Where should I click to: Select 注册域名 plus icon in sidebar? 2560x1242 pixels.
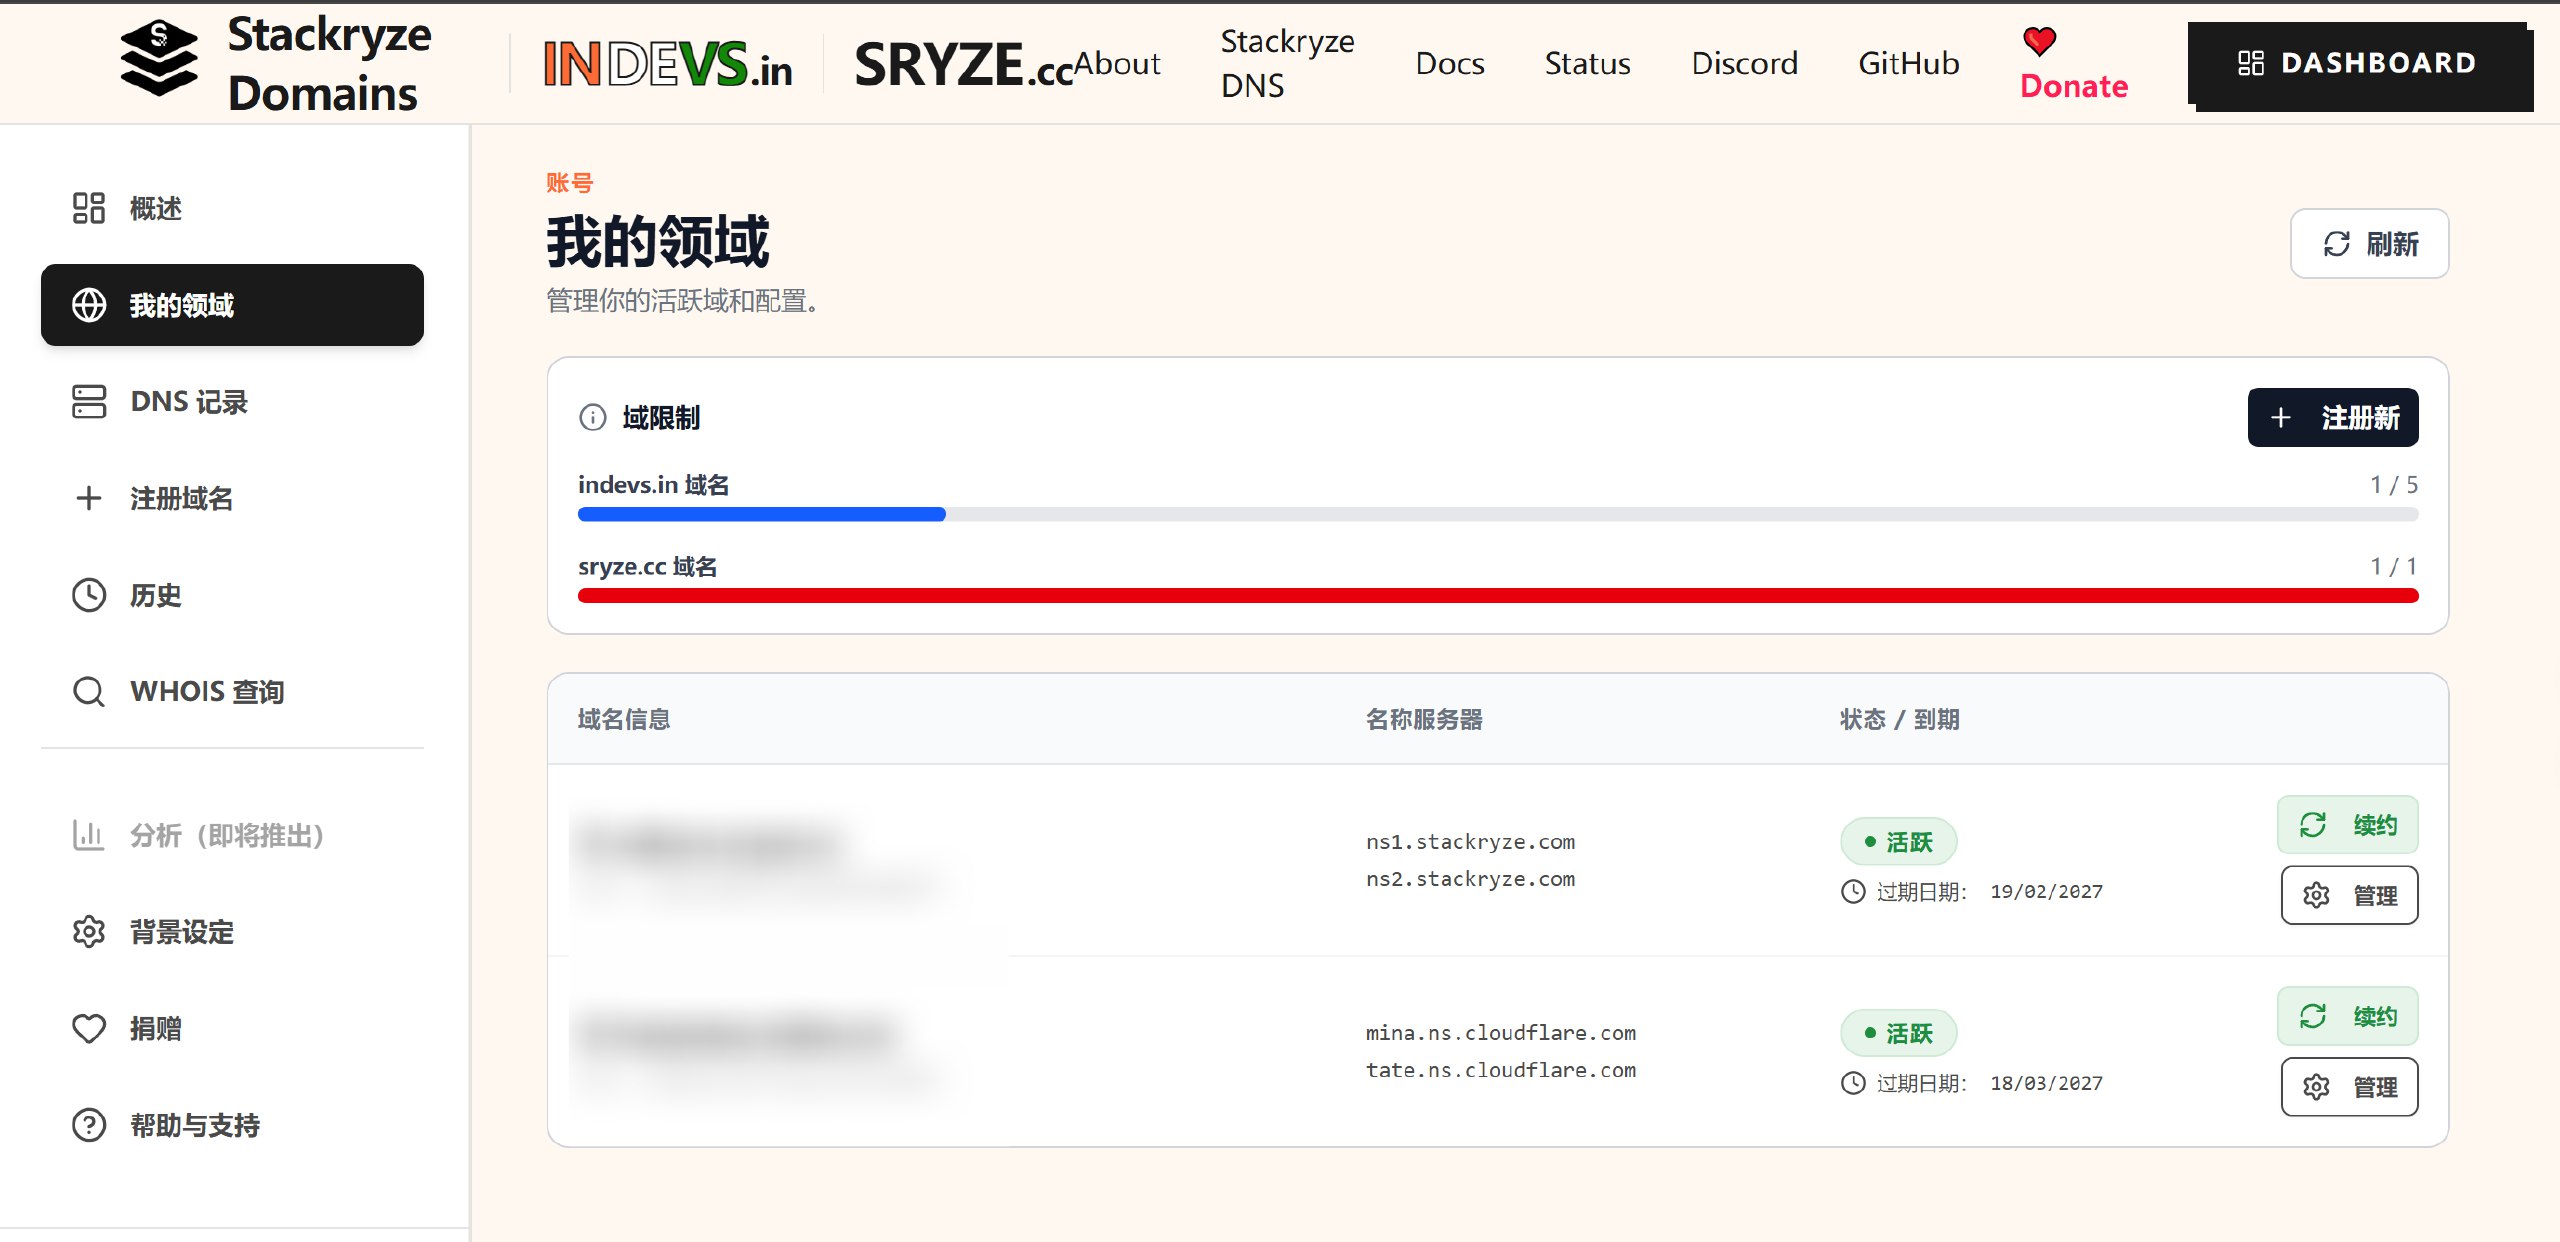pyautogui.click(x=89, y=498)
